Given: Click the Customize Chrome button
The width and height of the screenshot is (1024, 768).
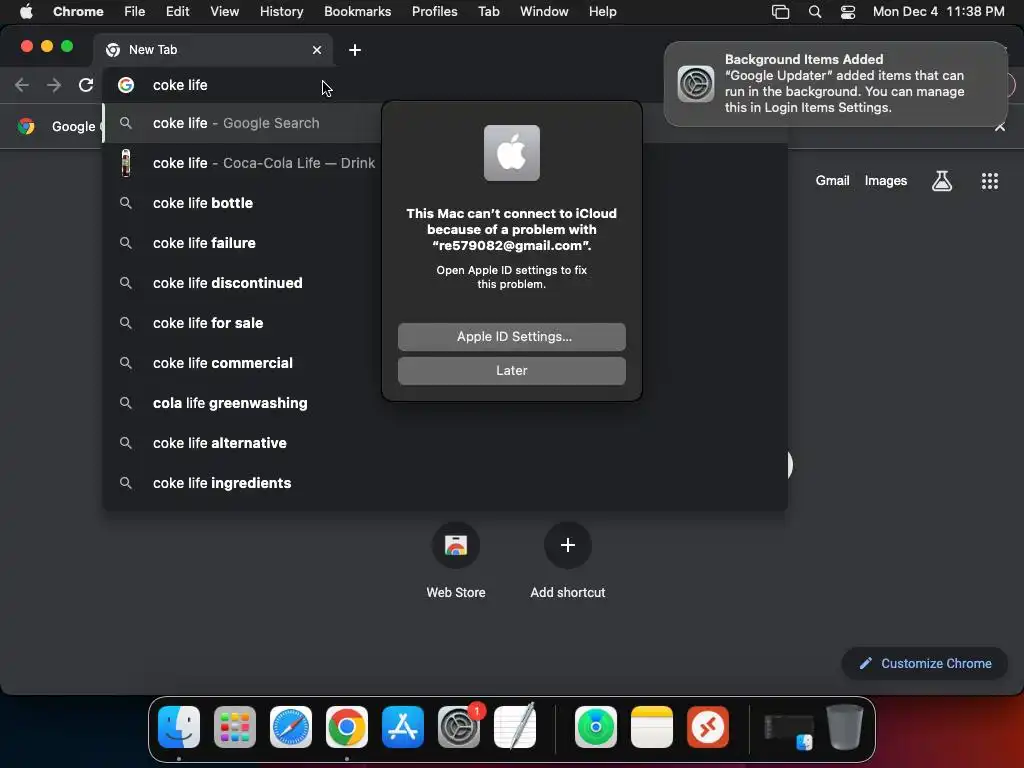Looking at the screenshot, I should point(925,664).
